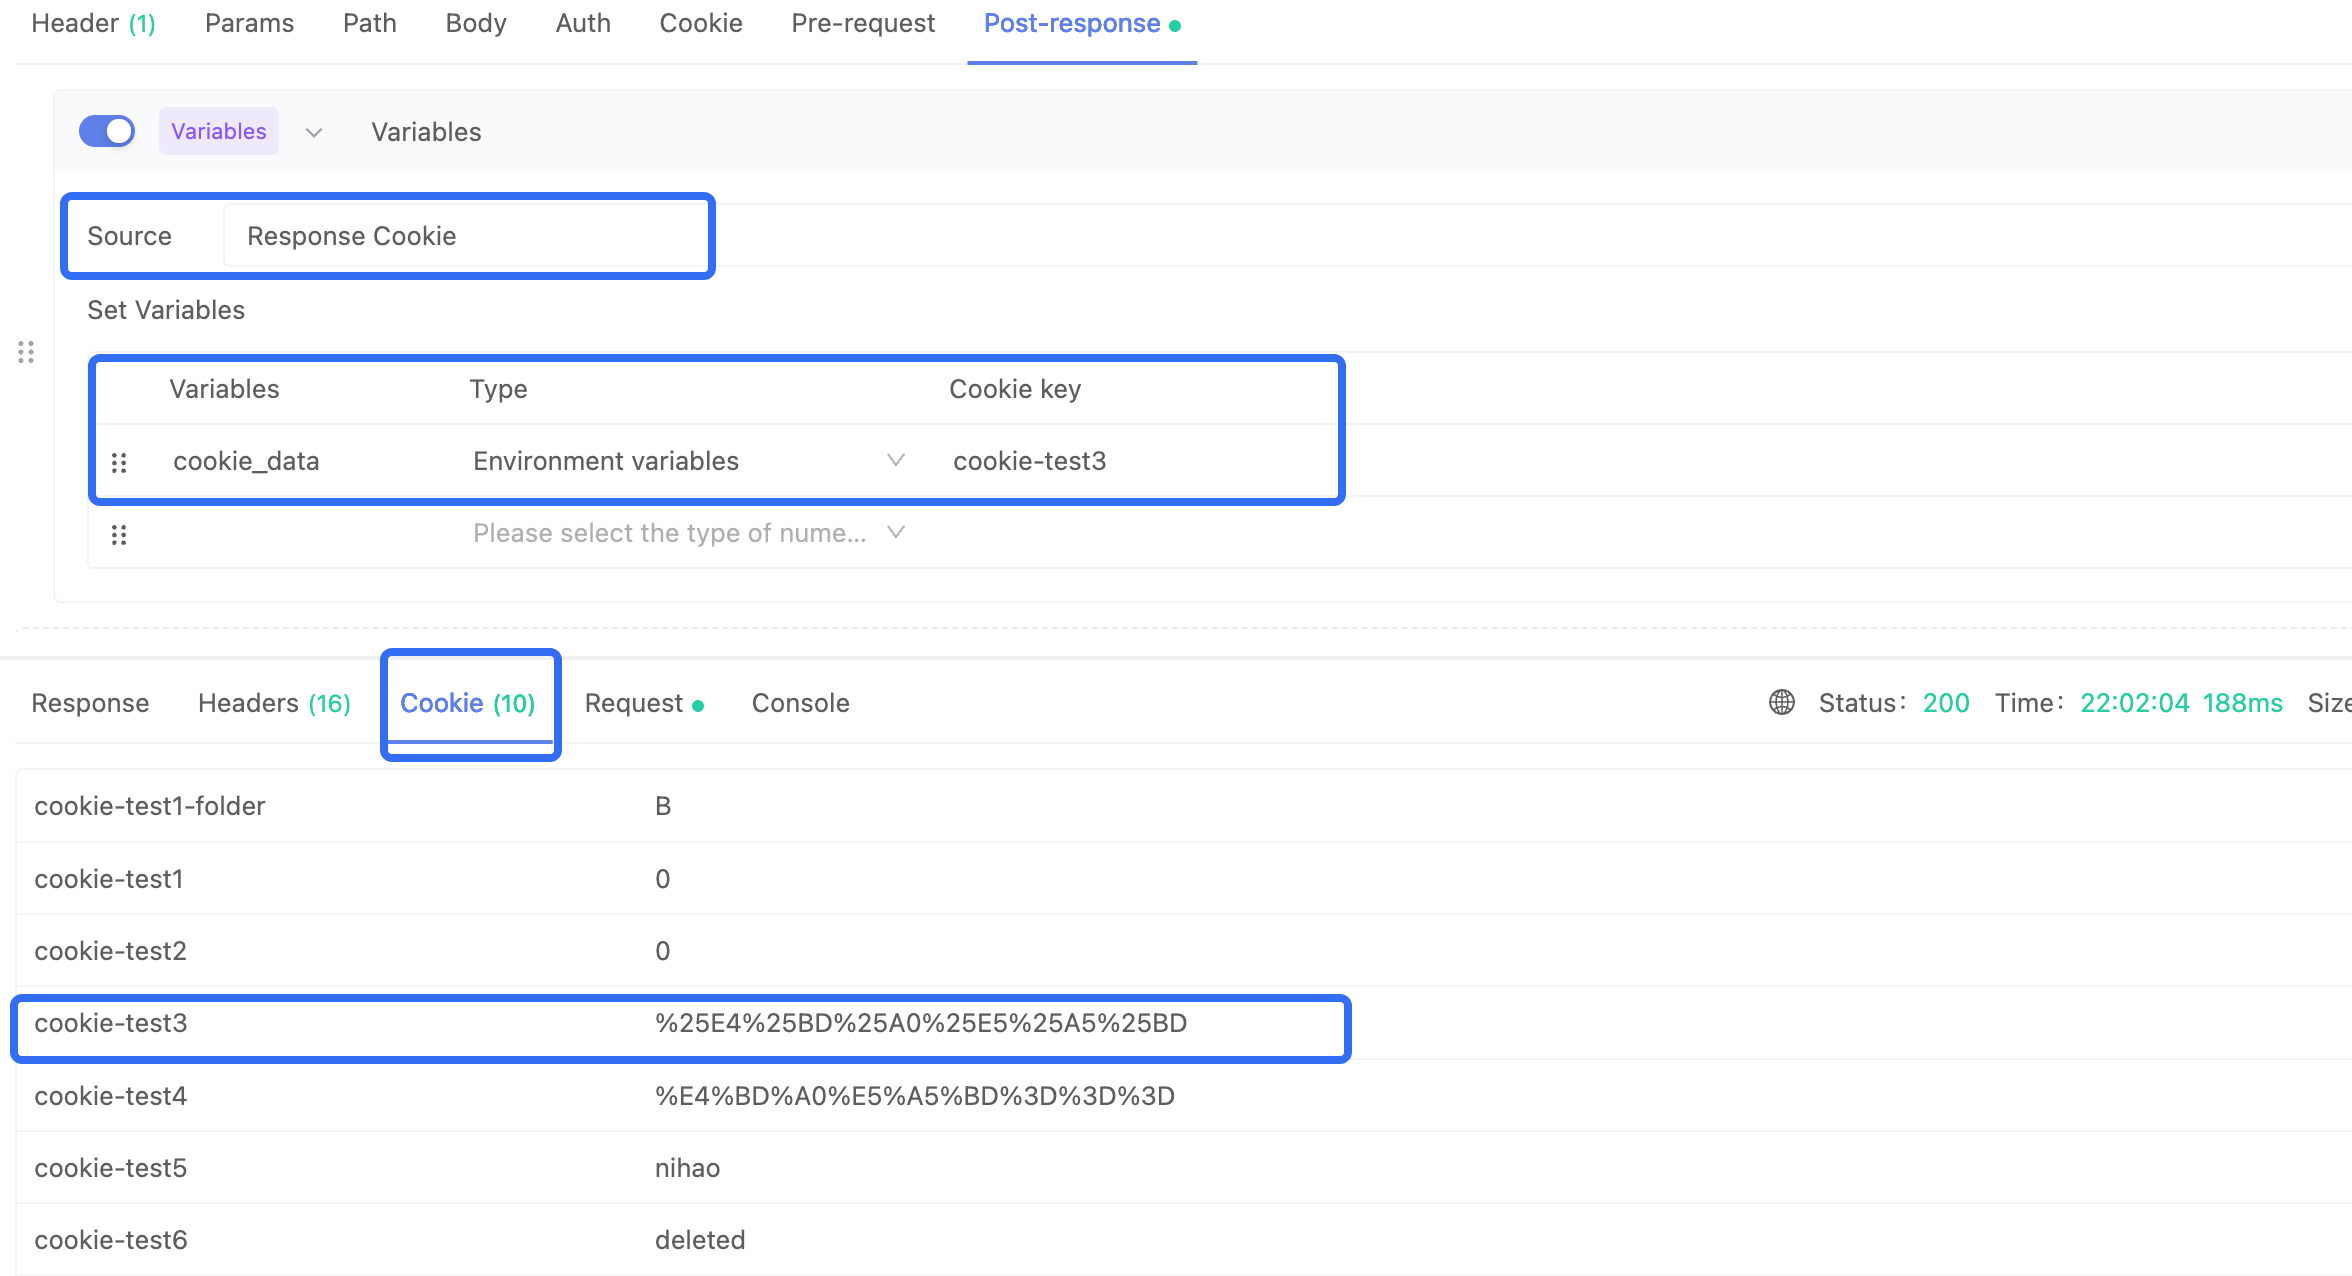Click the cookie-test4 encoded value
The width and height of the screenshot is (2352, 1276).
[x=915, y=1096]
